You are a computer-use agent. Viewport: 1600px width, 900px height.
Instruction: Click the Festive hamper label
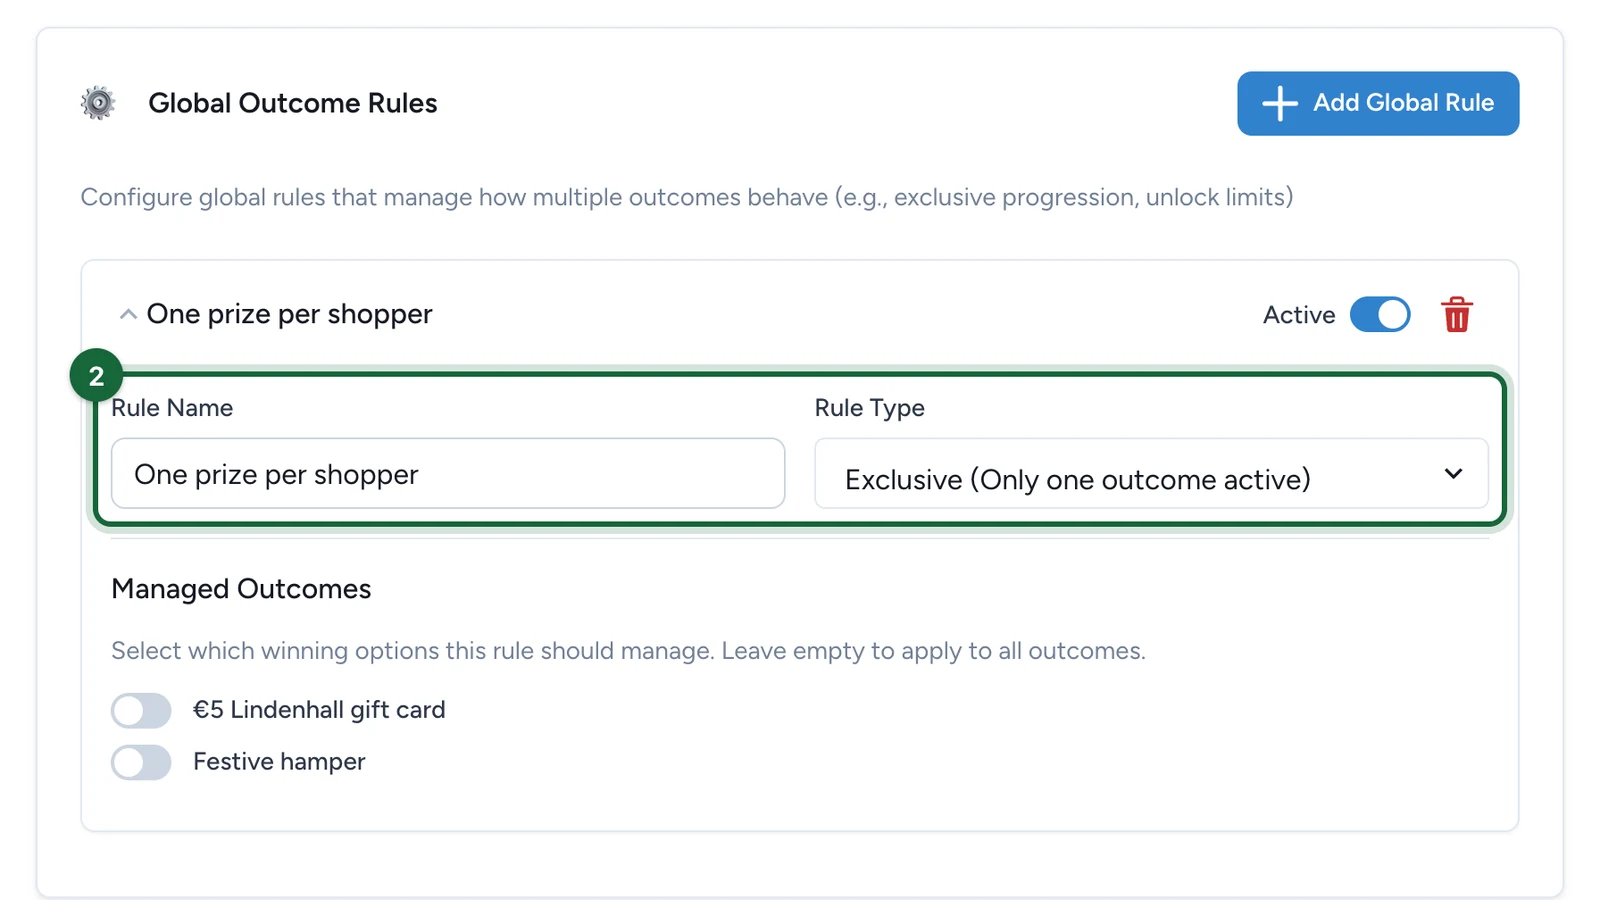click(x=279, y=762)
